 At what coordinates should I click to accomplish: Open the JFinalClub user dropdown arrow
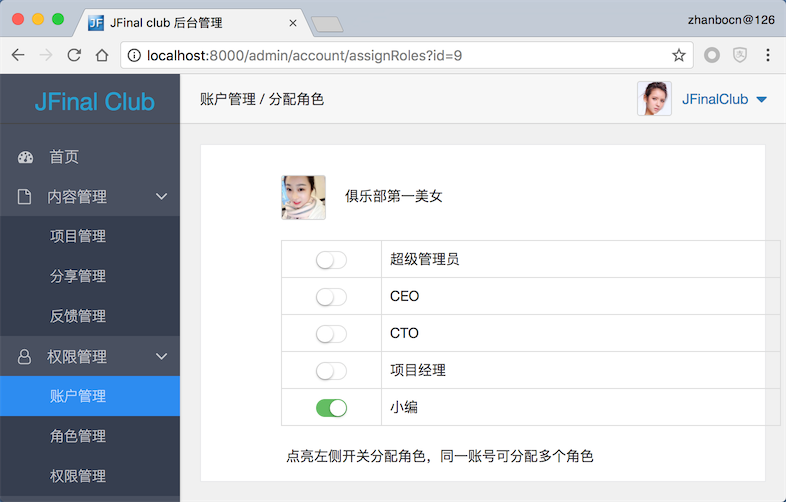(761, 99)
